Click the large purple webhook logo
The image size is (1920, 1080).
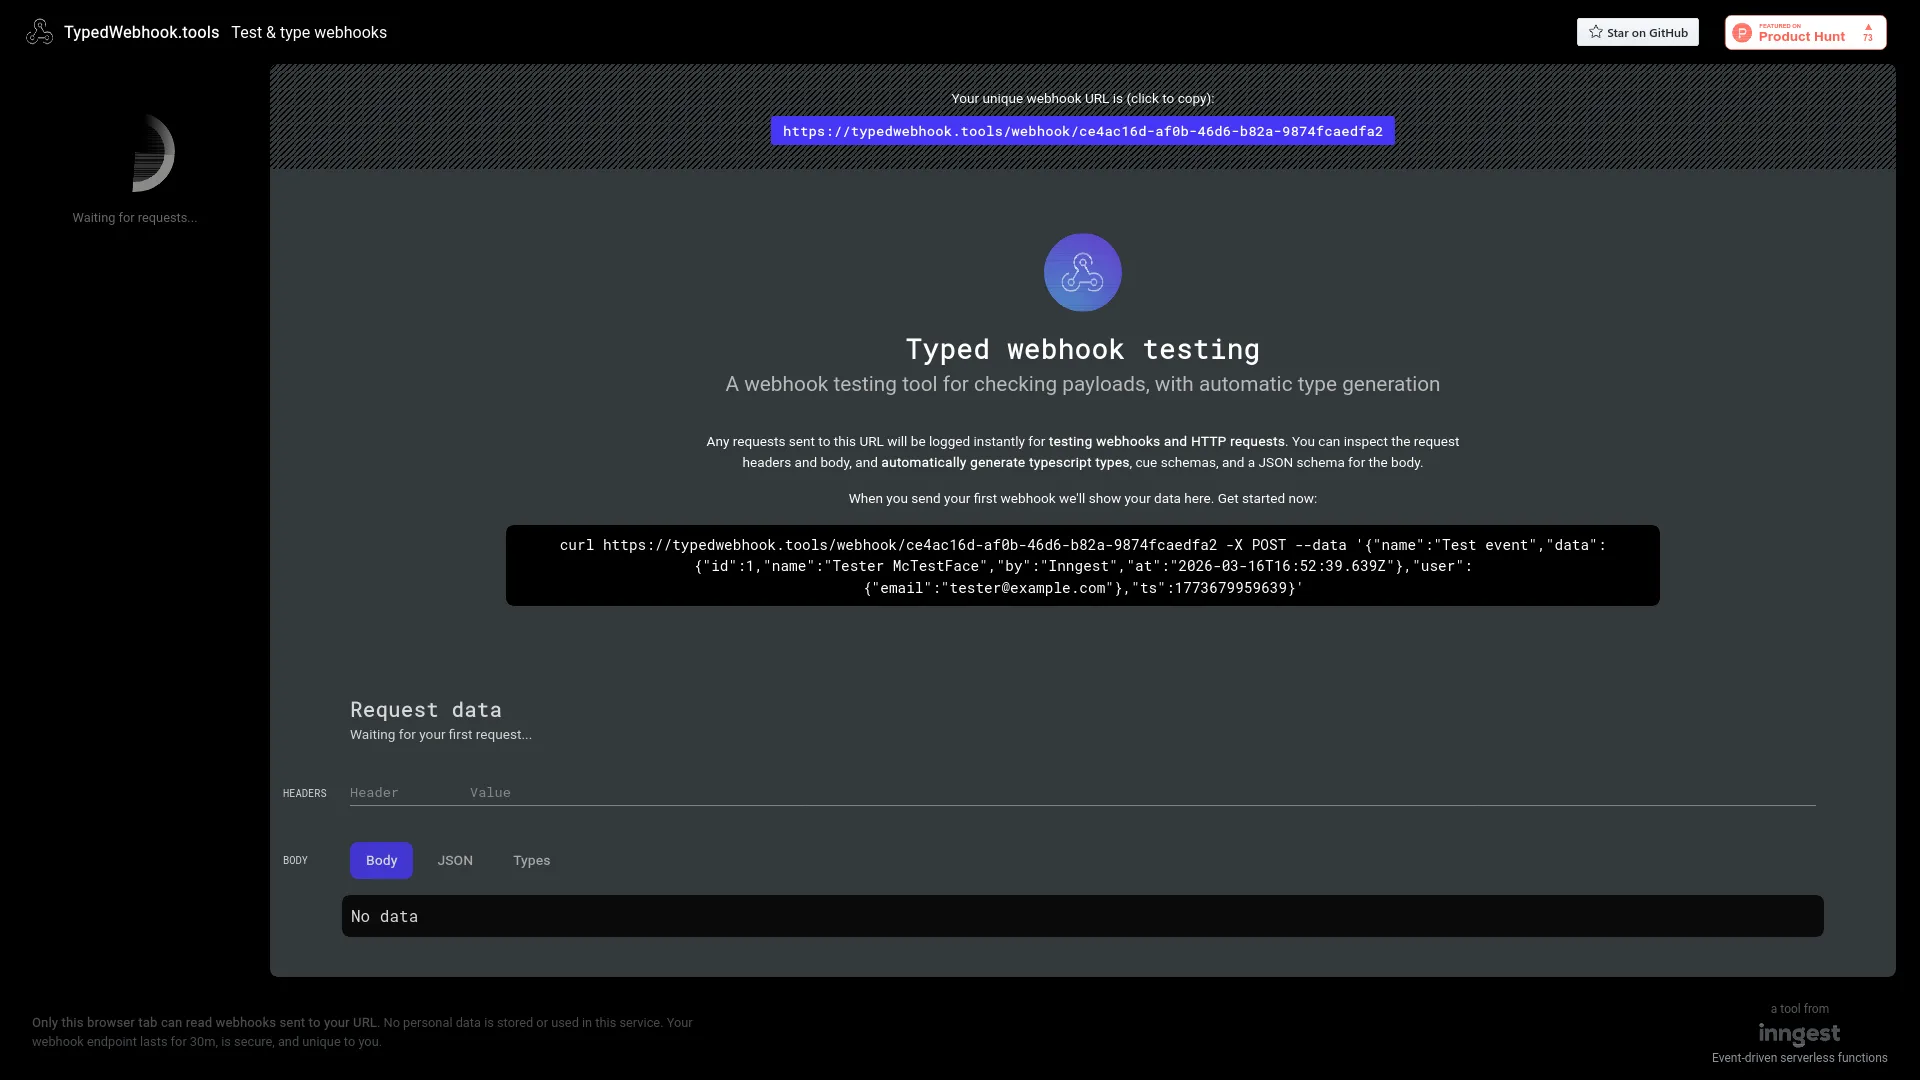(x=1083, y=272)
